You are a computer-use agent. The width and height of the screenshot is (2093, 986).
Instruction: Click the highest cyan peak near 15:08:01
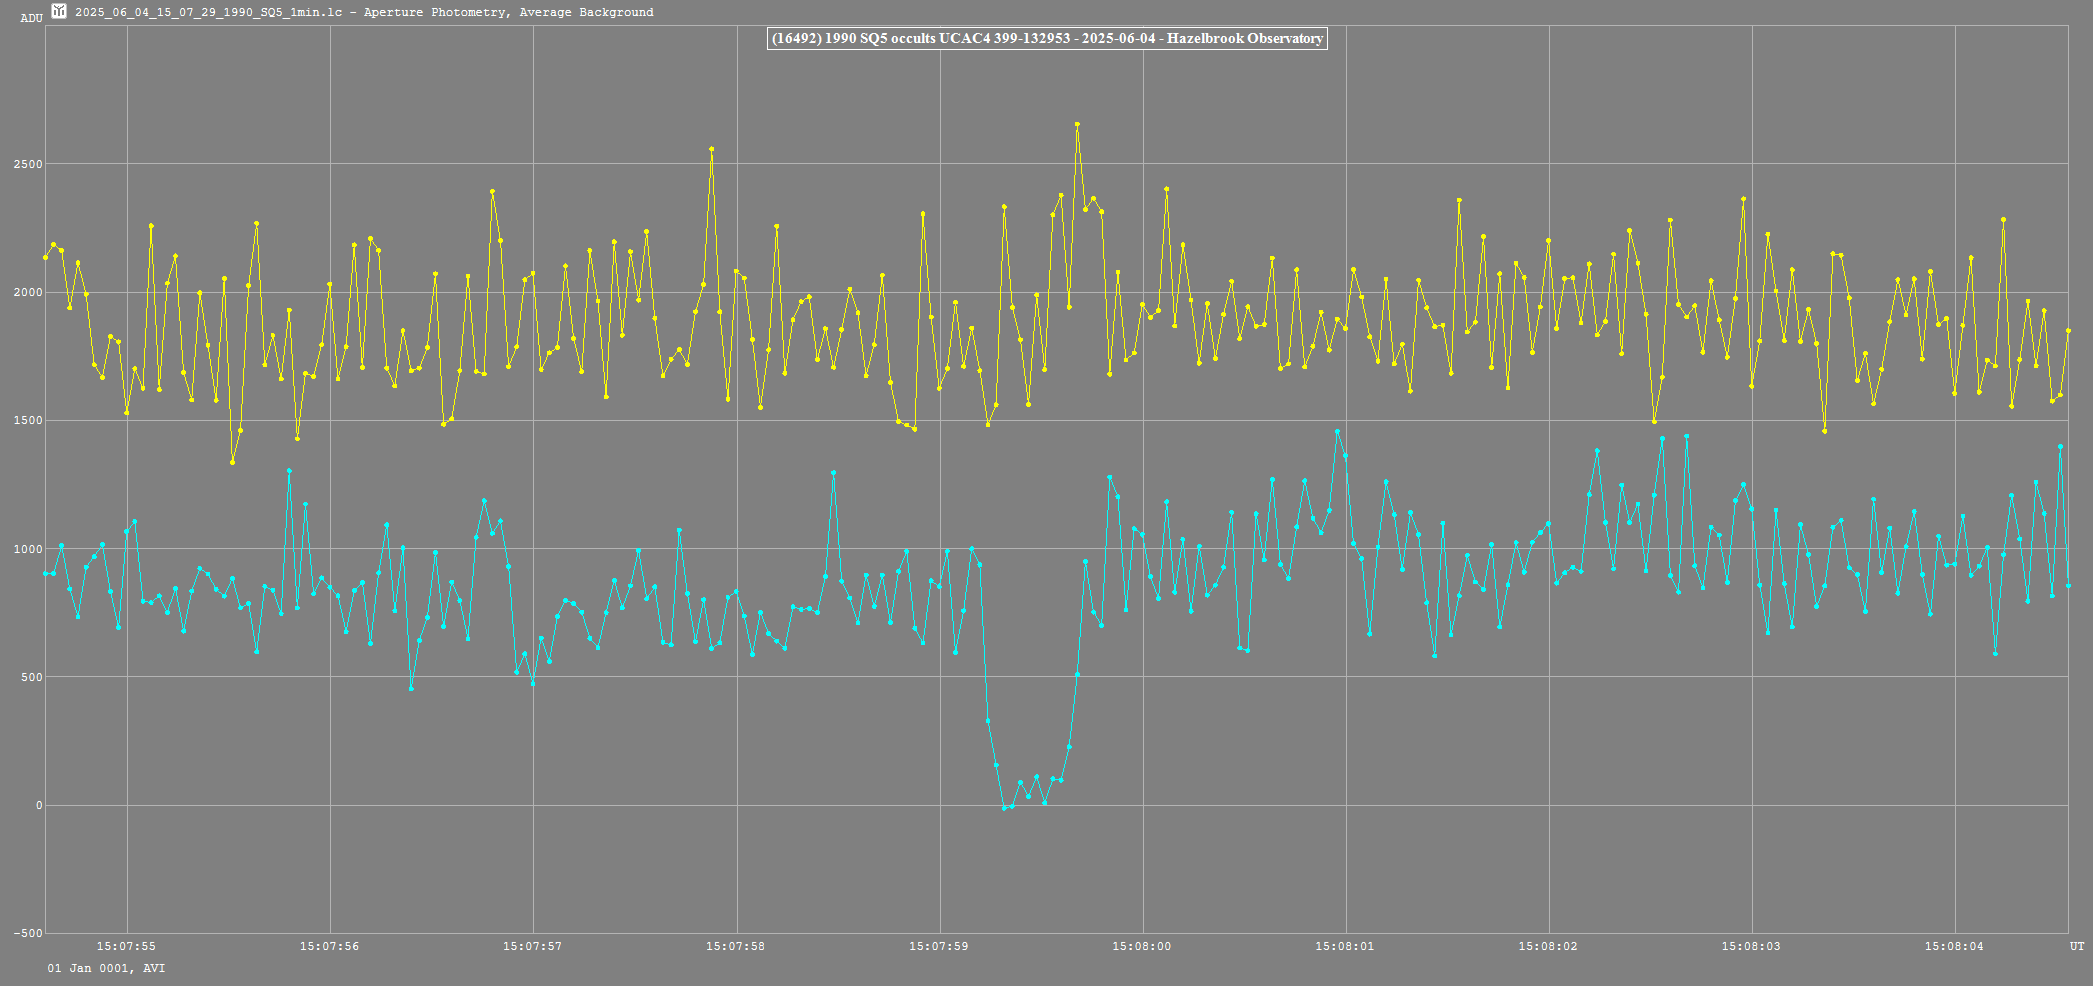click(x=1337, y=432)
